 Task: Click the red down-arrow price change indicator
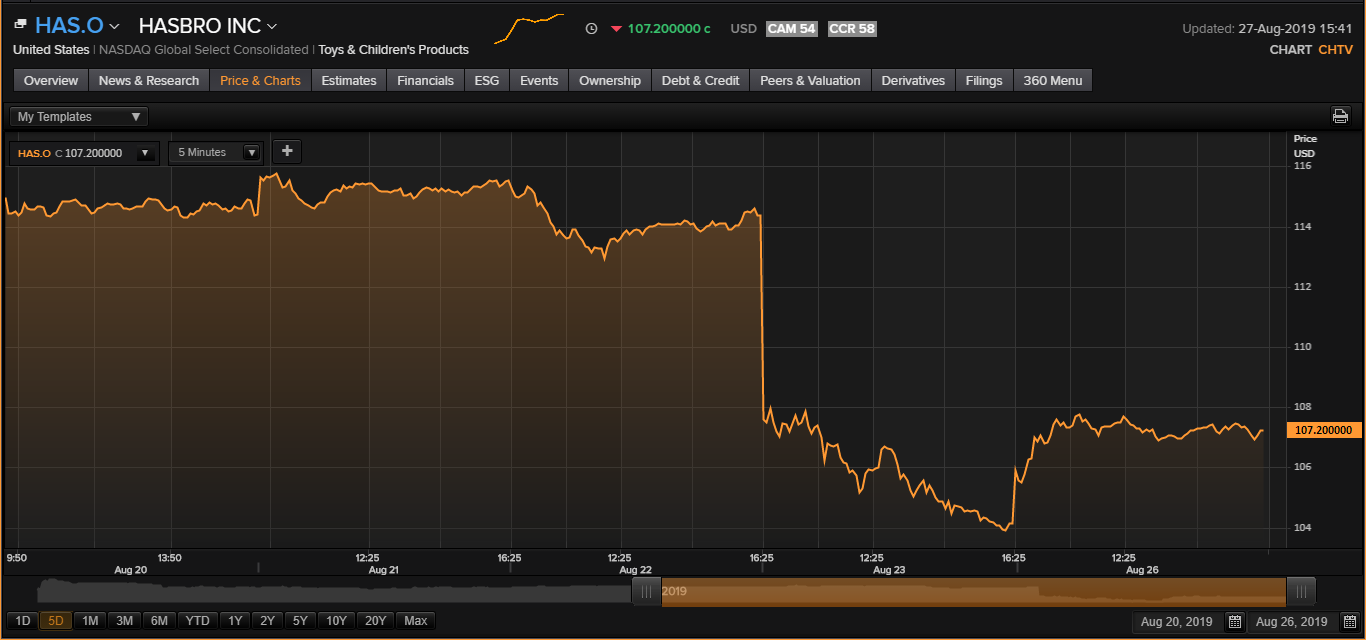tap(616, 29)
